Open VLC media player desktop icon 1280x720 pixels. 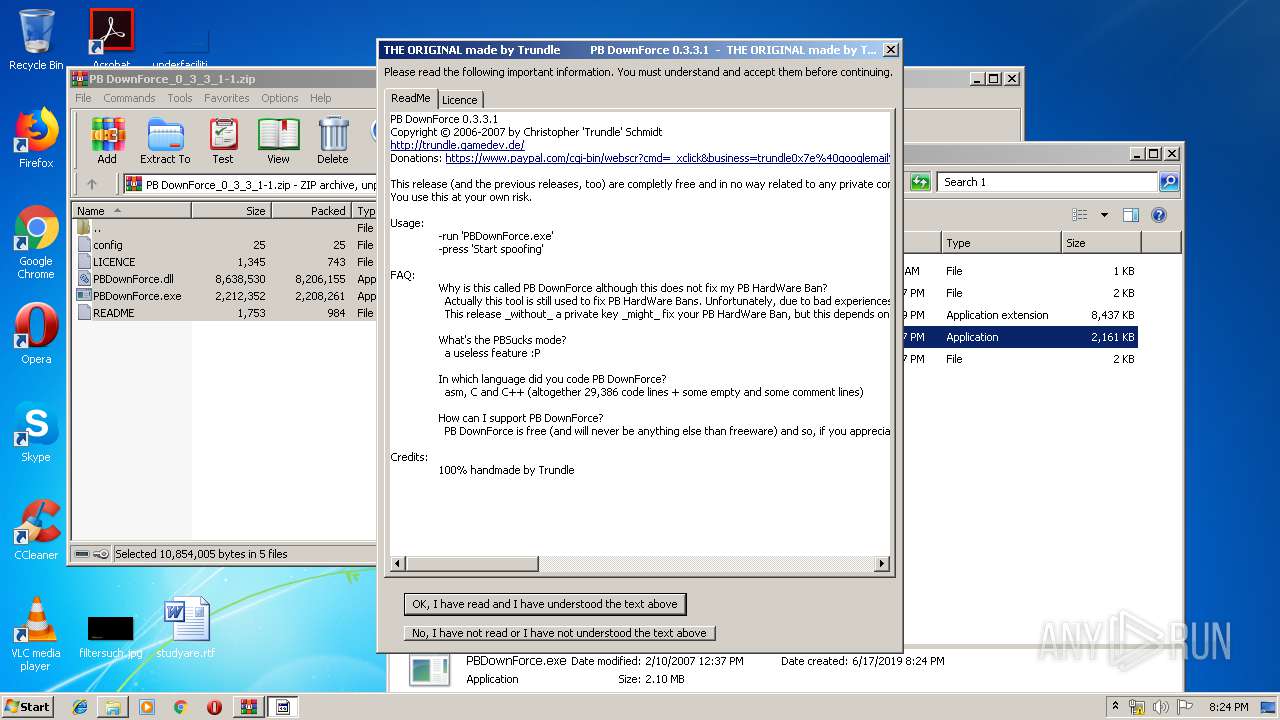[36, 634]
